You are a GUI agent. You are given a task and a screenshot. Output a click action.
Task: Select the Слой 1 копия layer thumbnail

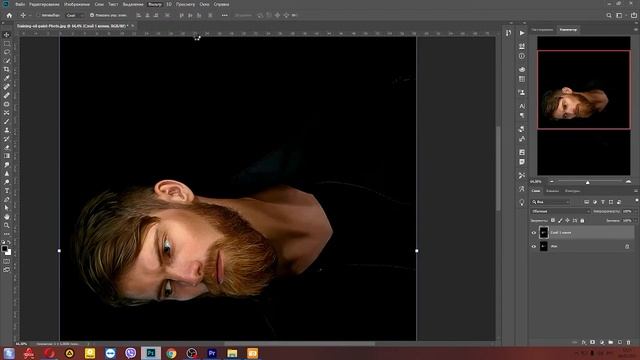[x=544, y=233]
